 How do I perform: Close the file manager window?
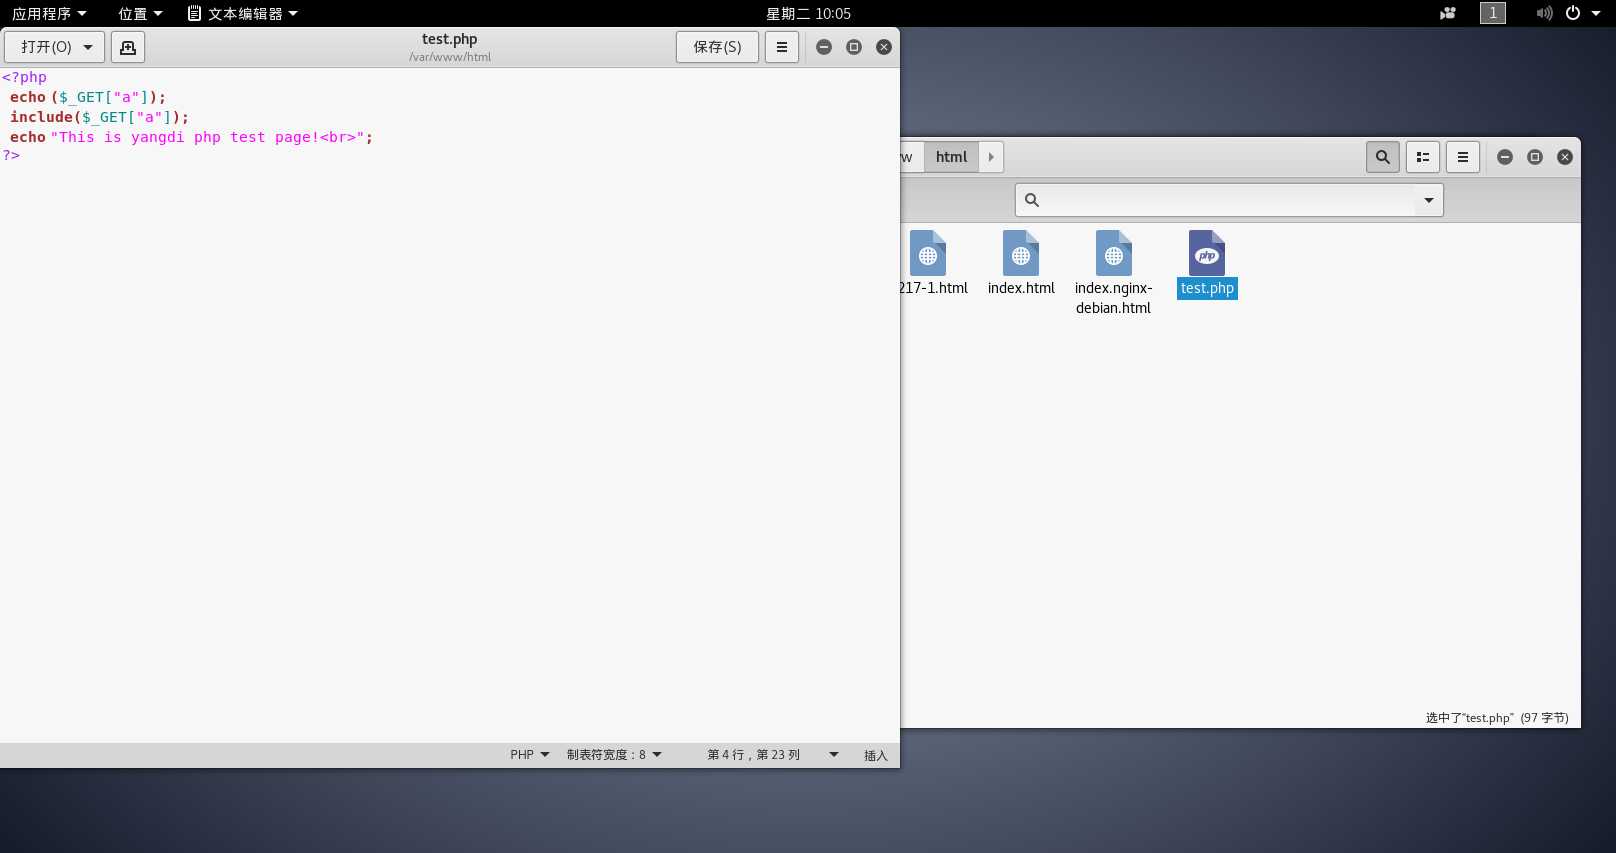1565,157
